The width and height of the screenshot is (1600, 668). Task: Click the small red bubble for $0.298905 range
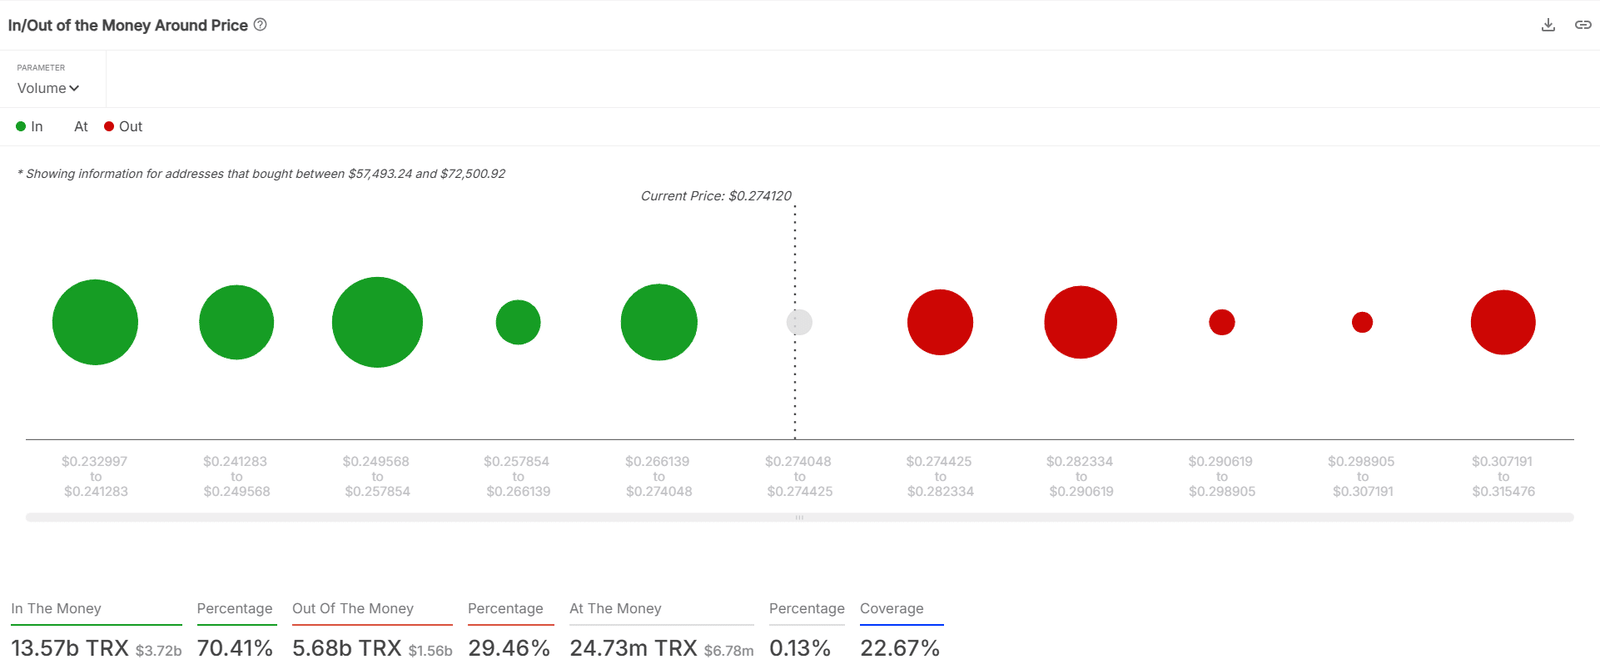[1362, 322]
